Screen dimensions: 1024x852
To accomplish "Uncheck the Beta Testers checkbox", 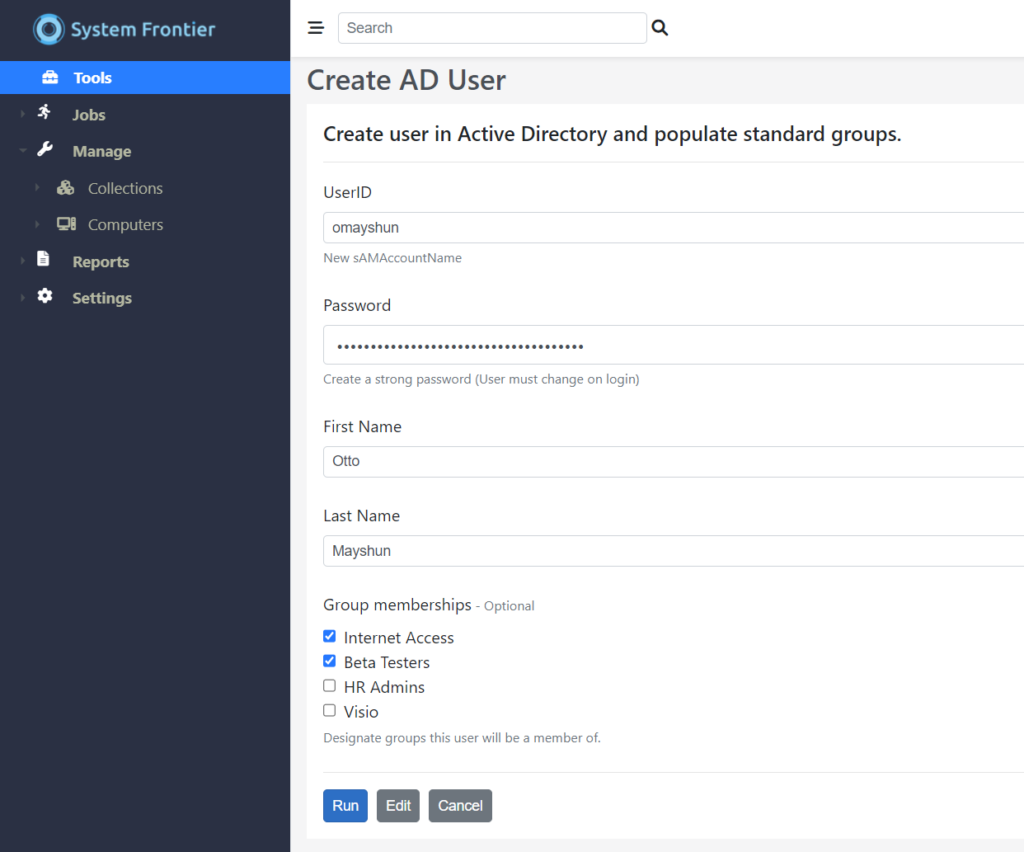I will (330, 661).
